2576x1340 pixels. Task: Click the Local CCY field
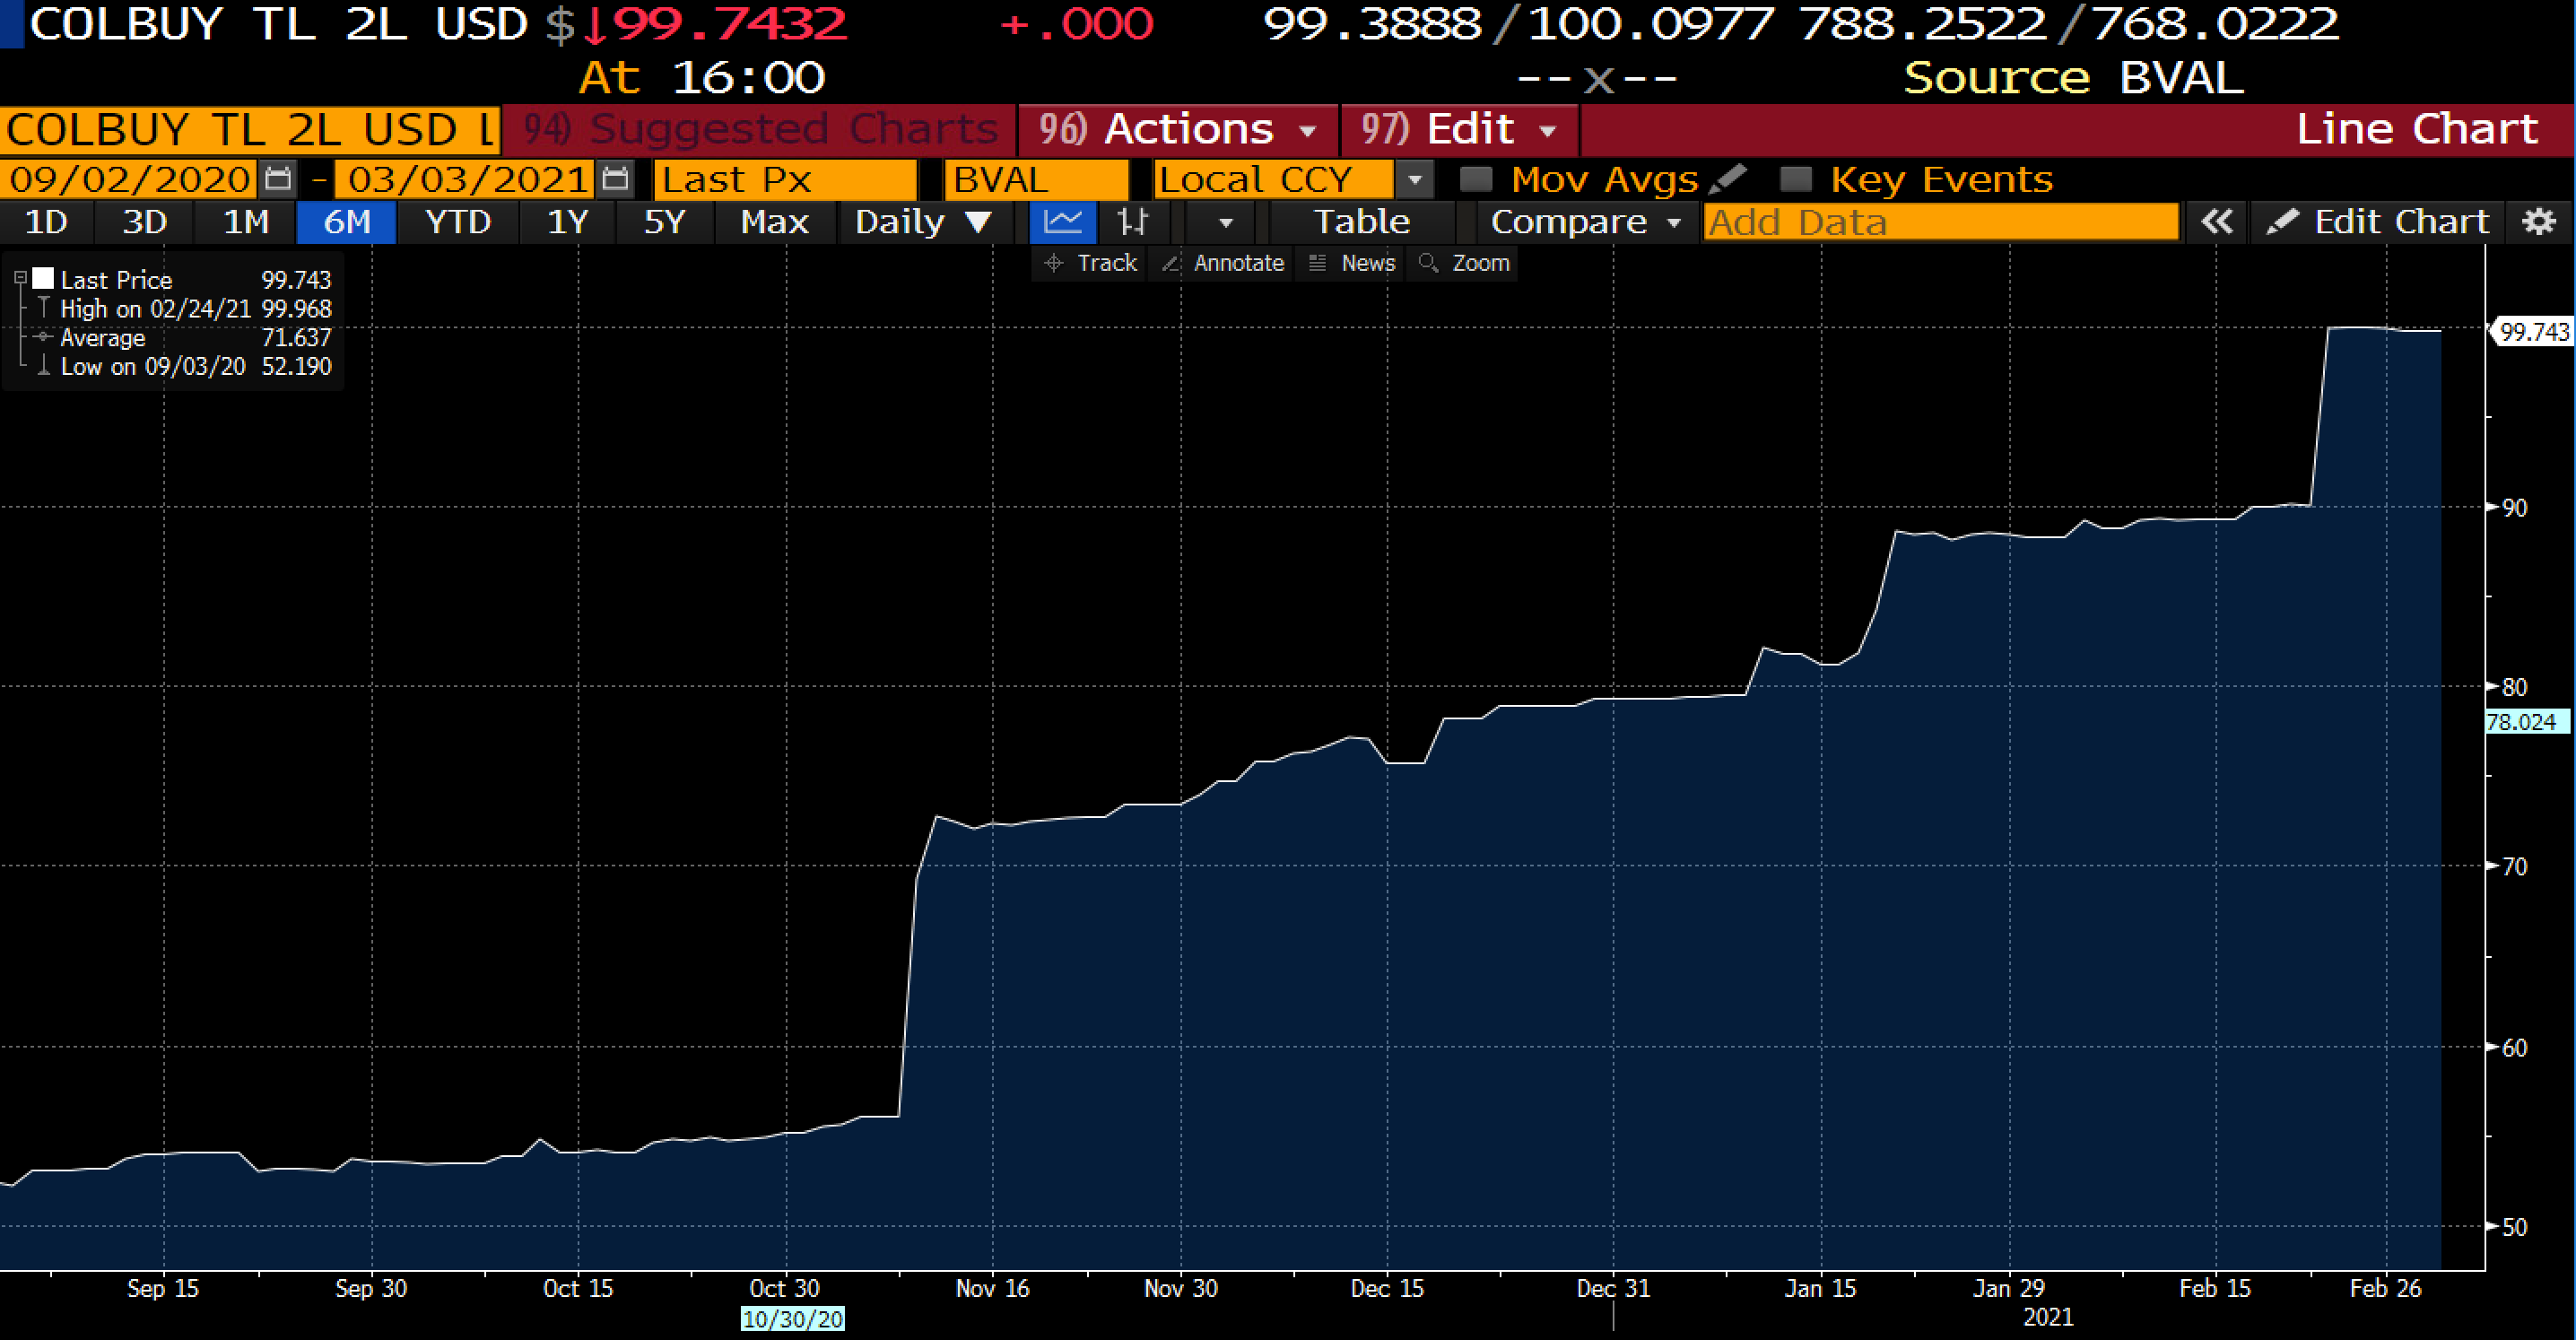(x=1273, y=180)
